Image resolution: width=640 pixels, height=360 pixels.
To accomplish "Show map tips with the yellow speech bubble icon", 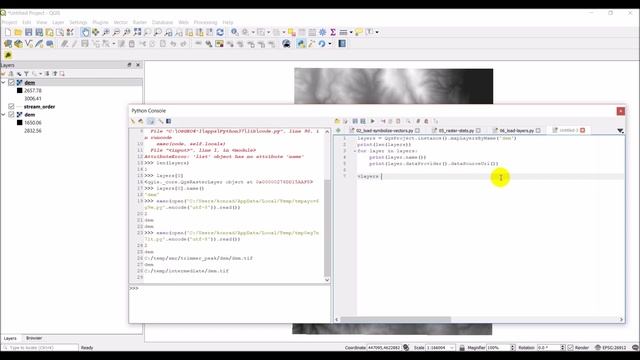I will pos(358,32).
